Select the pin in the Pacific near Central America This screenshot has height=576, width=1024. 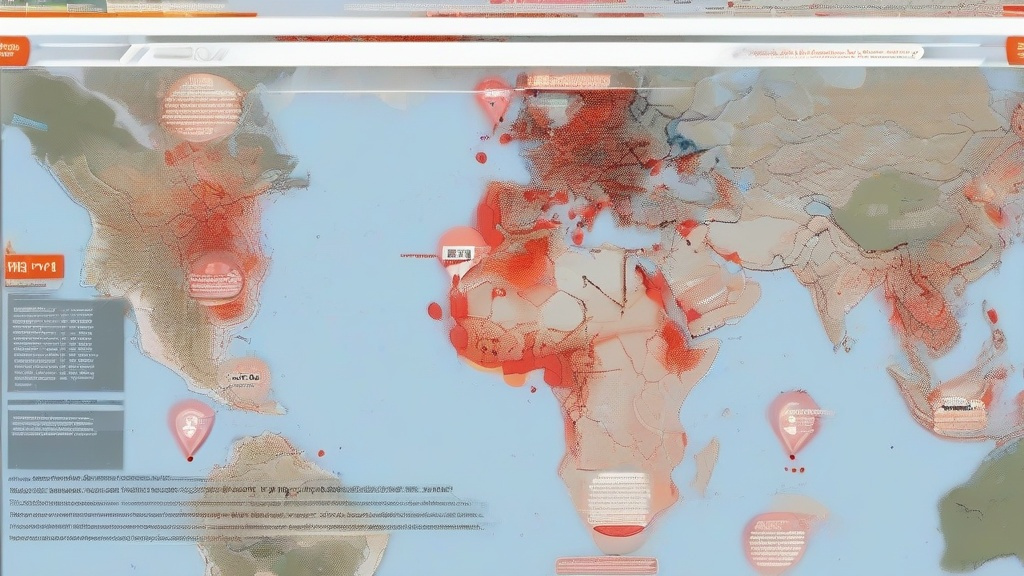[191, 423]
